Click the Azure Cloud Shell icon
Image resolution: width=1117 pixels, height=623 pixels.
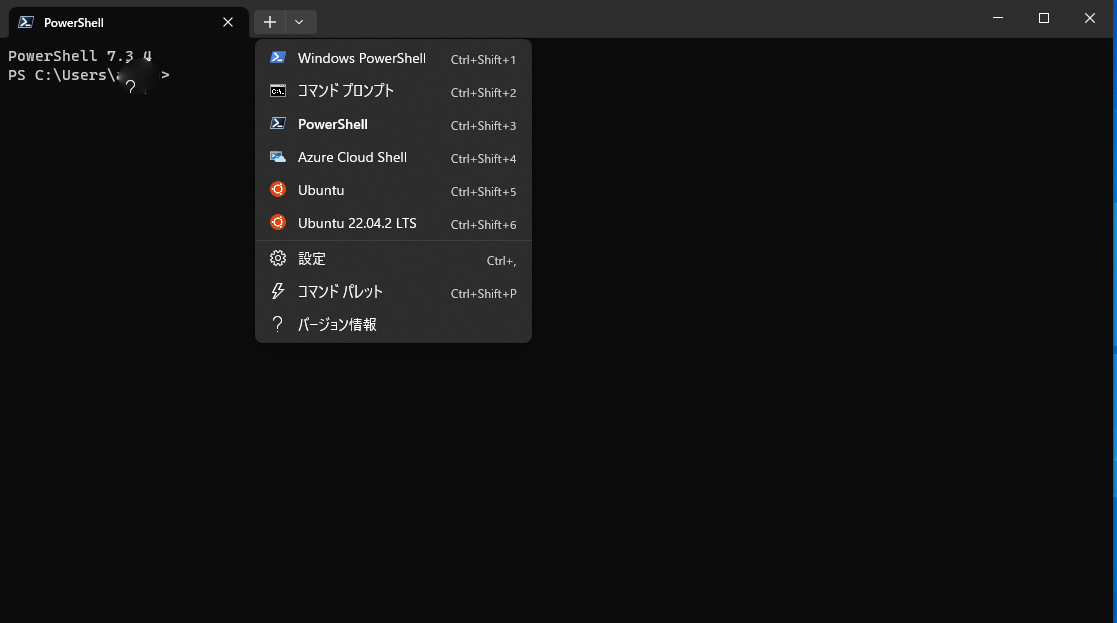(278, 157)
